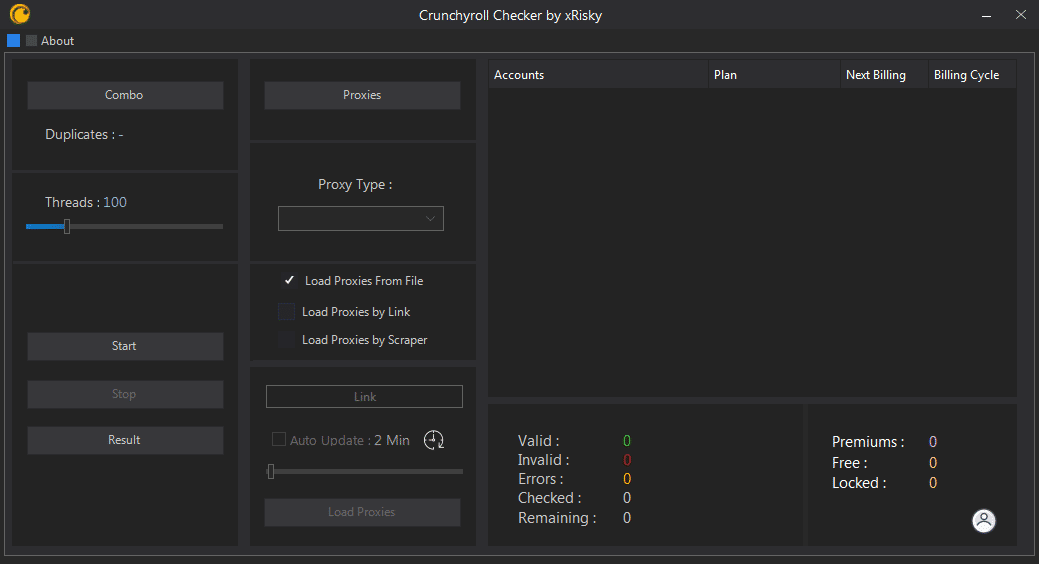Sort by the Billing Cycle column header
This screenshot has height=564, width=1039.
[972, 75]
